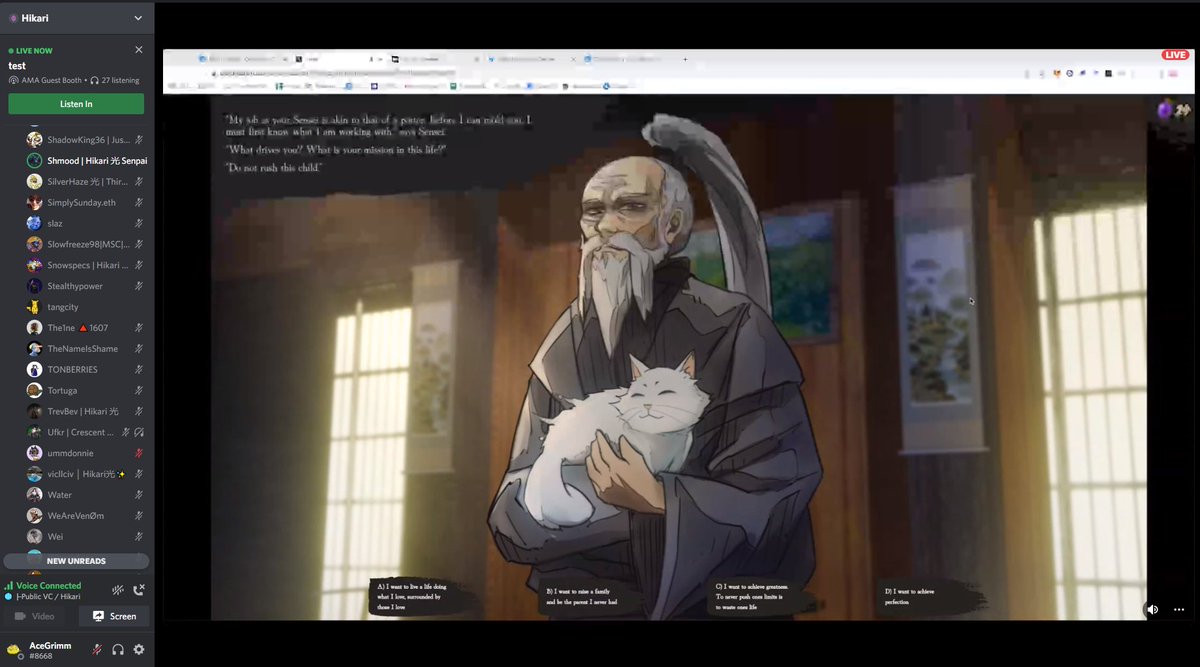
Task: Click Ufkr's muted microphone icon
Action: click(126, 432)
